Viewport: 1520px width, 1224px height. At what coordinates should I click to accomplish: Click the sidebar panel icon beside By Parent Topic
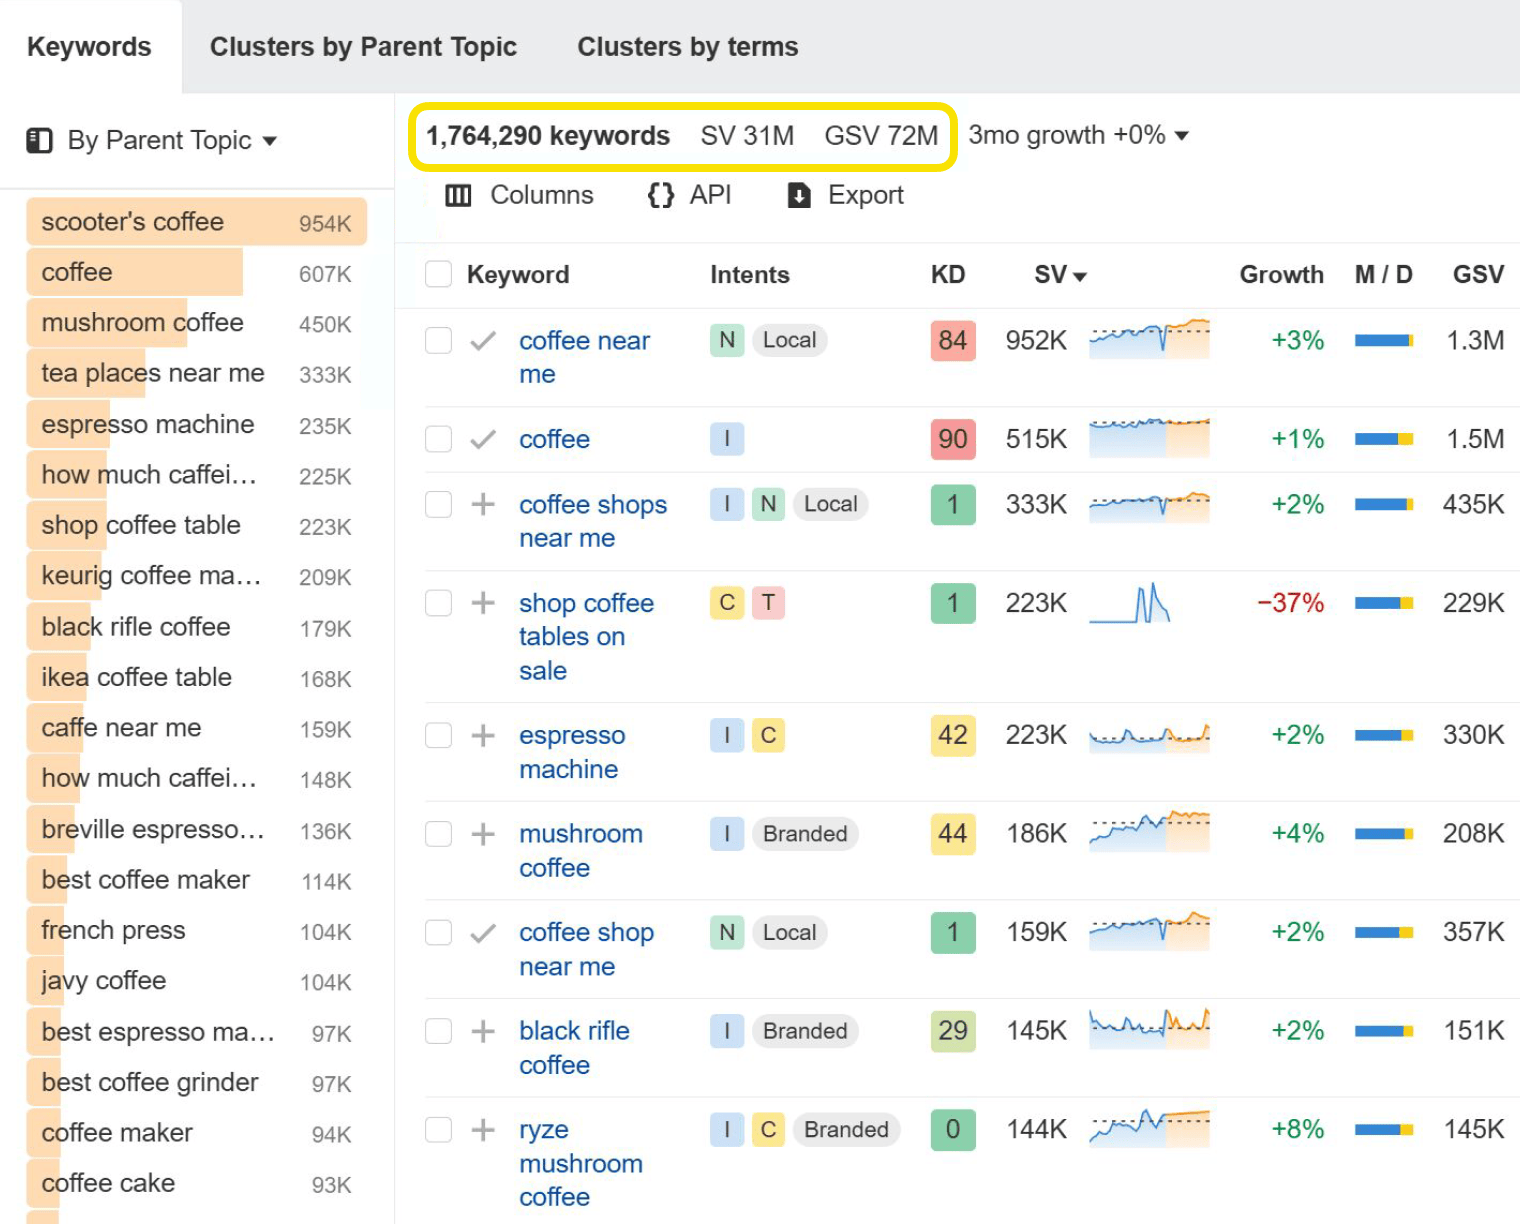click(39, 140)
